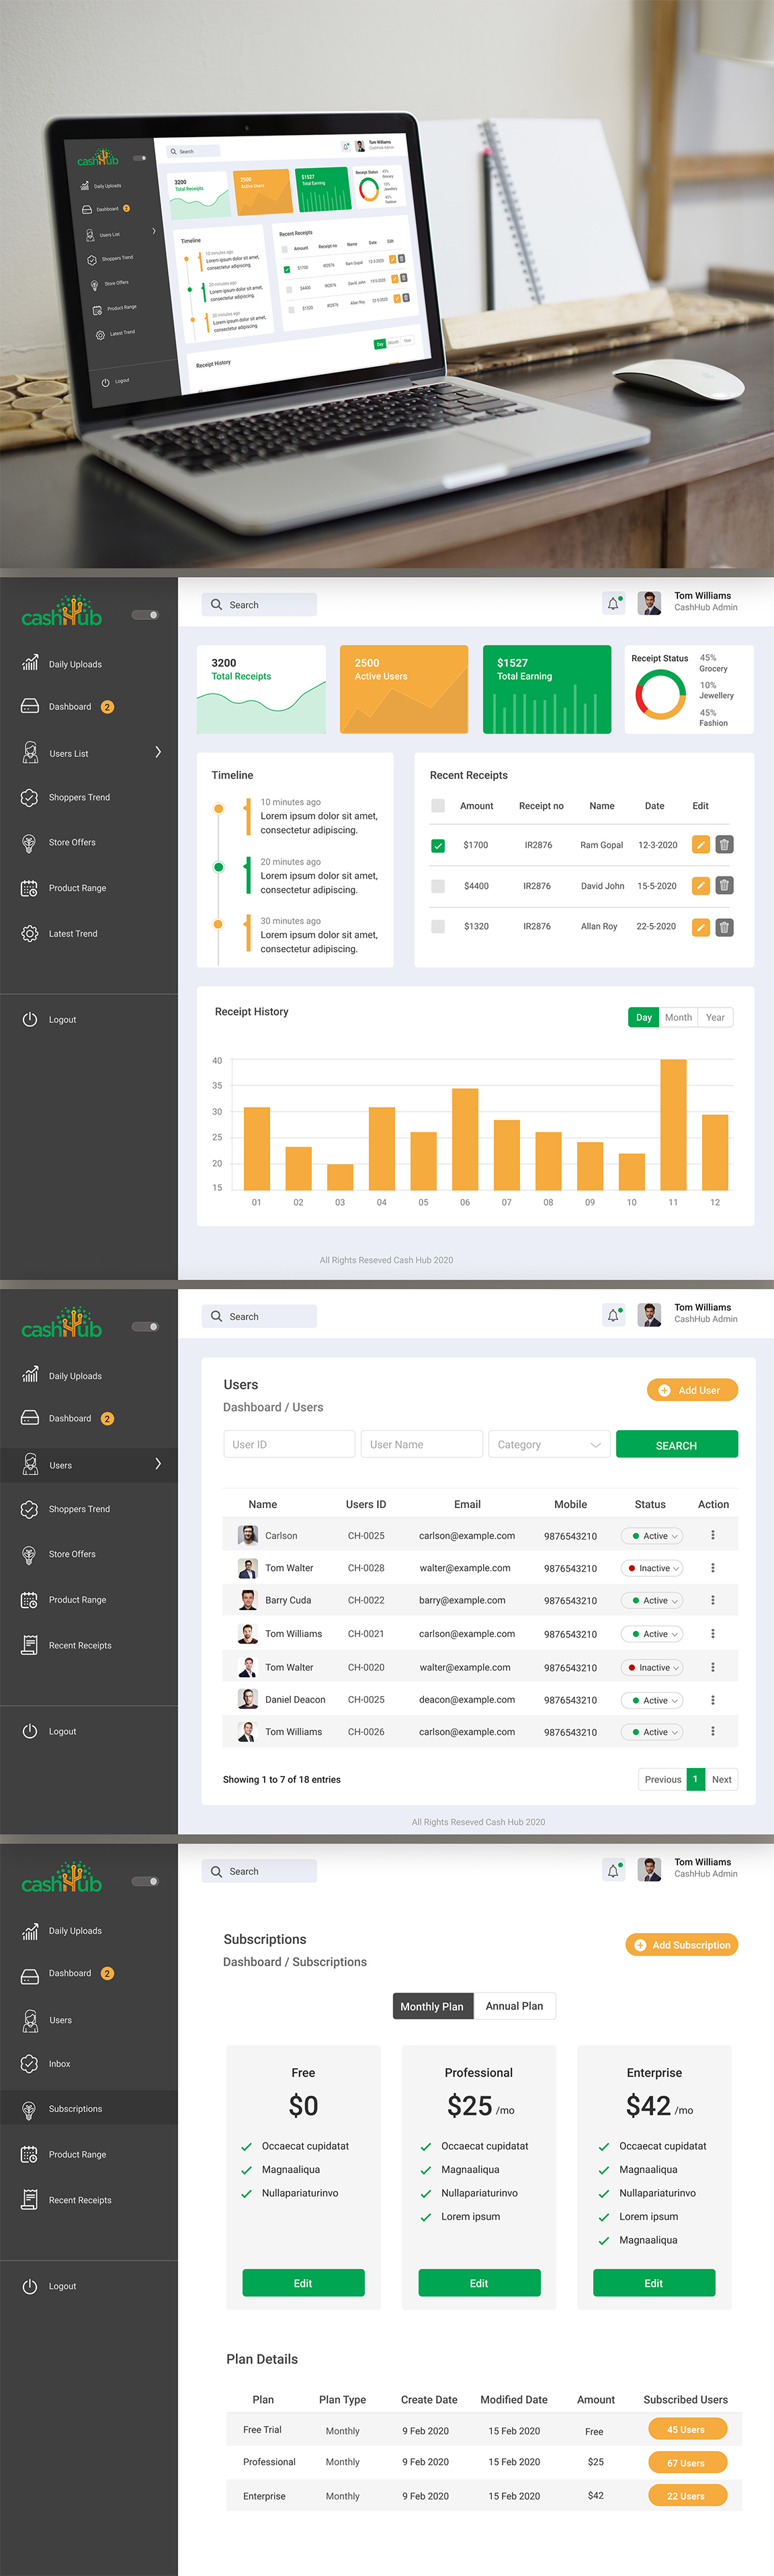Click the User Name input field
The height and width of the screenshot is (2576, 774).
(422, 1444)
